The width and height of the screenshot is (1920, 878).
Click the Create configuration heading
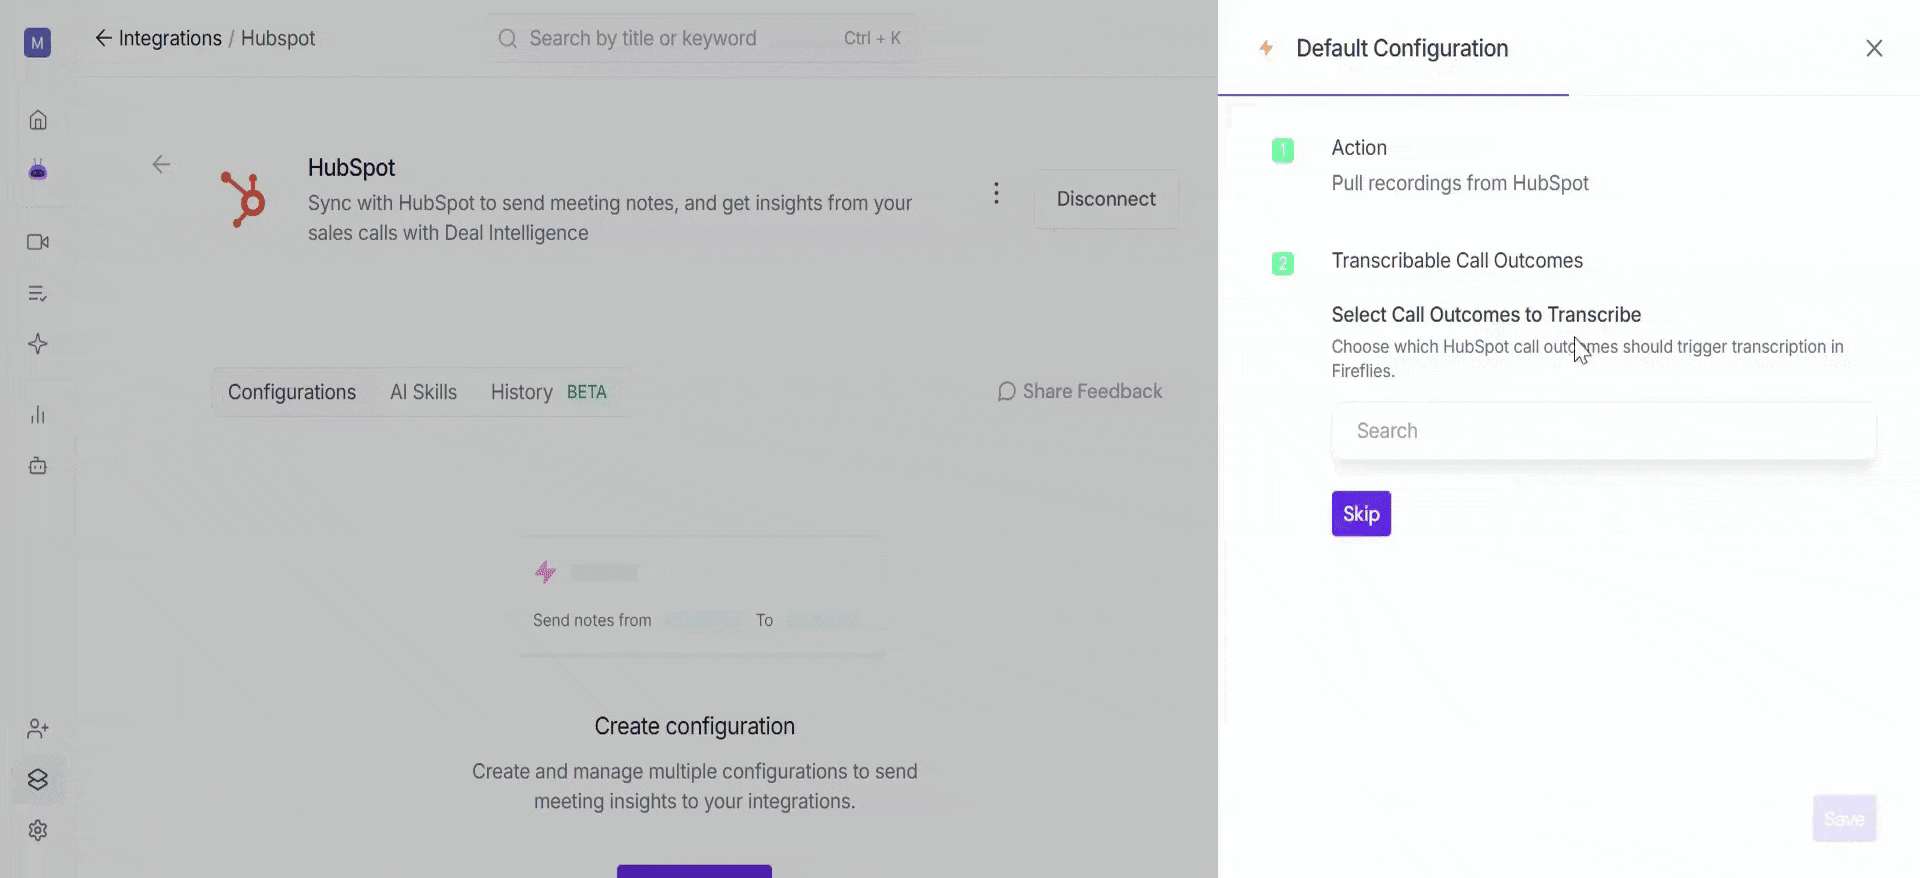click(695, 726)
